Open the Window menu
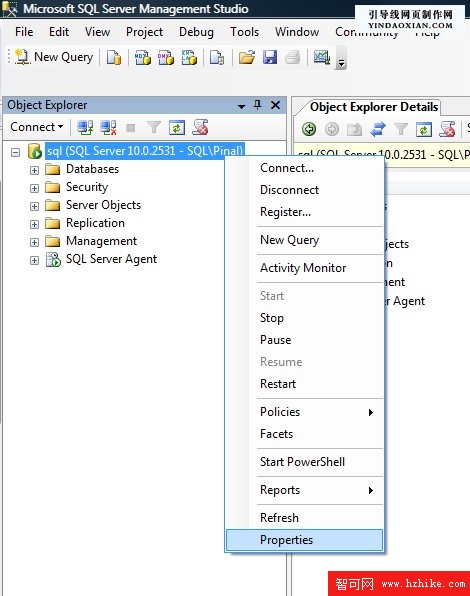The width and height of the screenshot is (470, 596). (297, 32)
